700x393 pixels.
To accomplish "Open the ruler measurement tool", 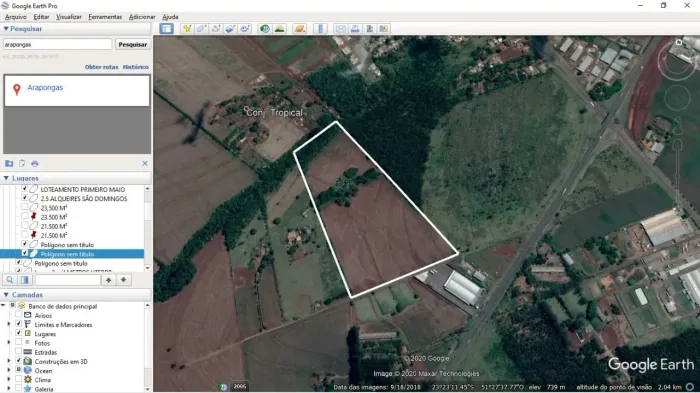I will tap(320, 29).
